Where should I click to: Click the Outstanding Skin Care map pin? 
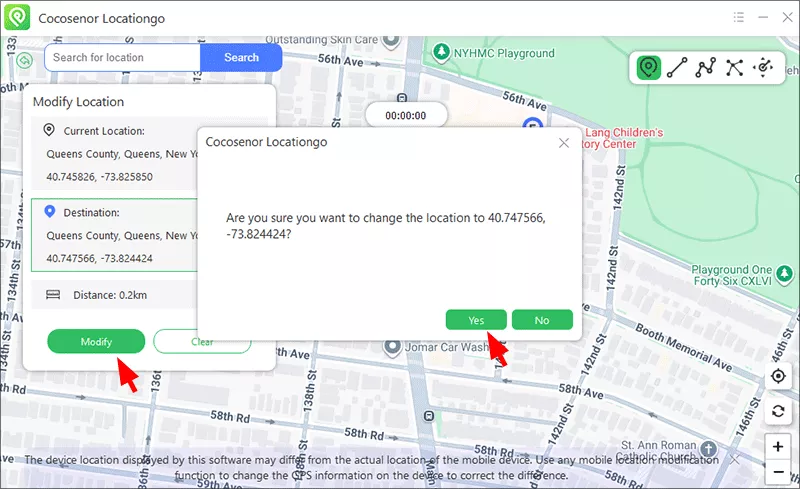click(x=391, y=41)
